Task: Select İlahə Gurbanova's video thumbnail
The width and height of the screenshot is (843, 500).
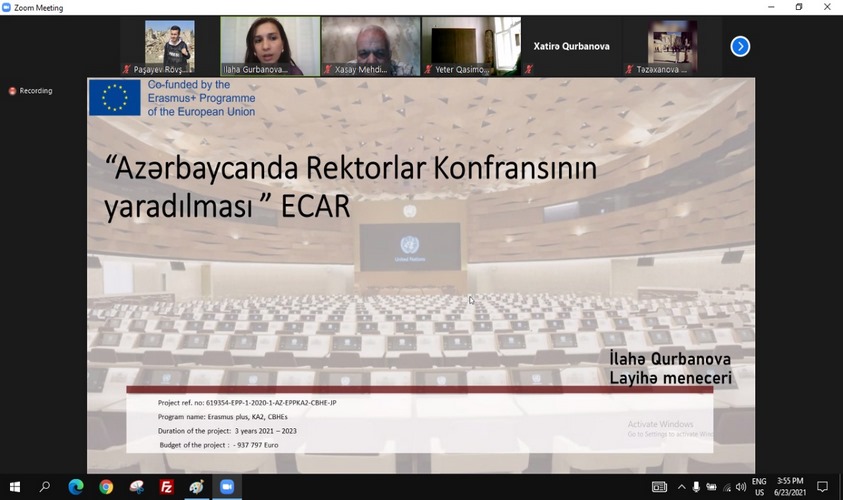Action: [x=270, y=46]
